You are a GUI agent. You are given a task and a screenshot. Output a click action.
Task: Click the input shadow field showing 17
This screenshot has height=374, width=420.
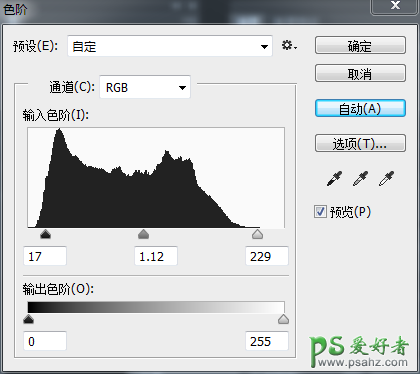[x=45, y=256]
